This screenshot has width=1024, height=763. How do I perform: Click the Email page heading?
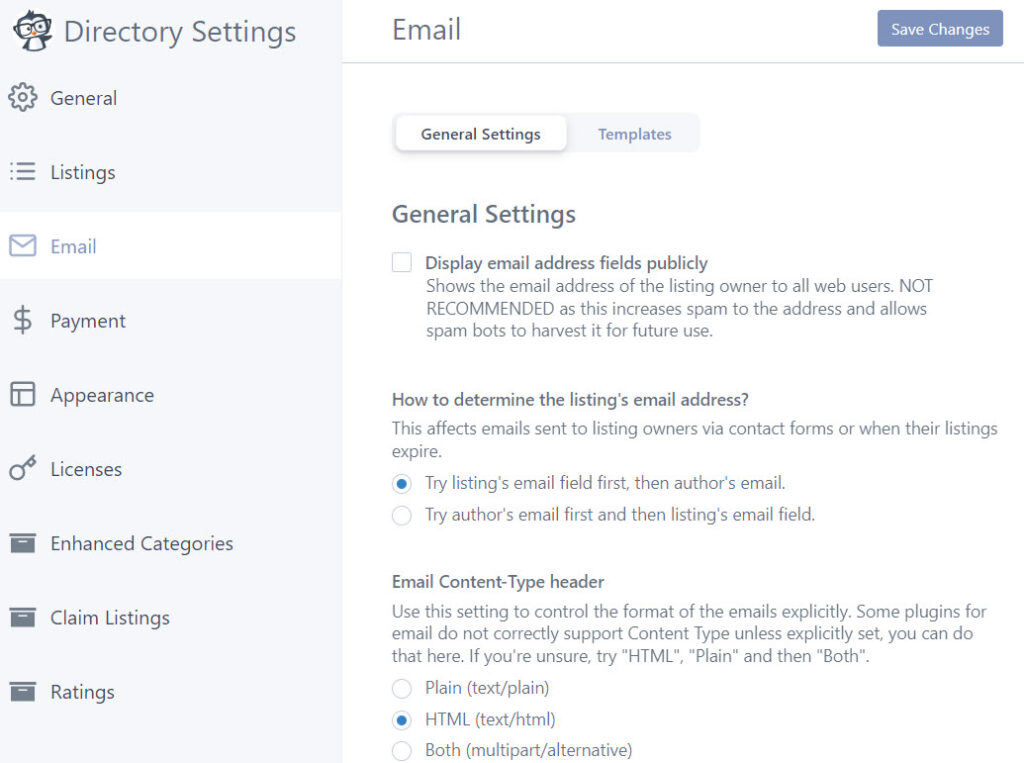[x=426, y=30]
